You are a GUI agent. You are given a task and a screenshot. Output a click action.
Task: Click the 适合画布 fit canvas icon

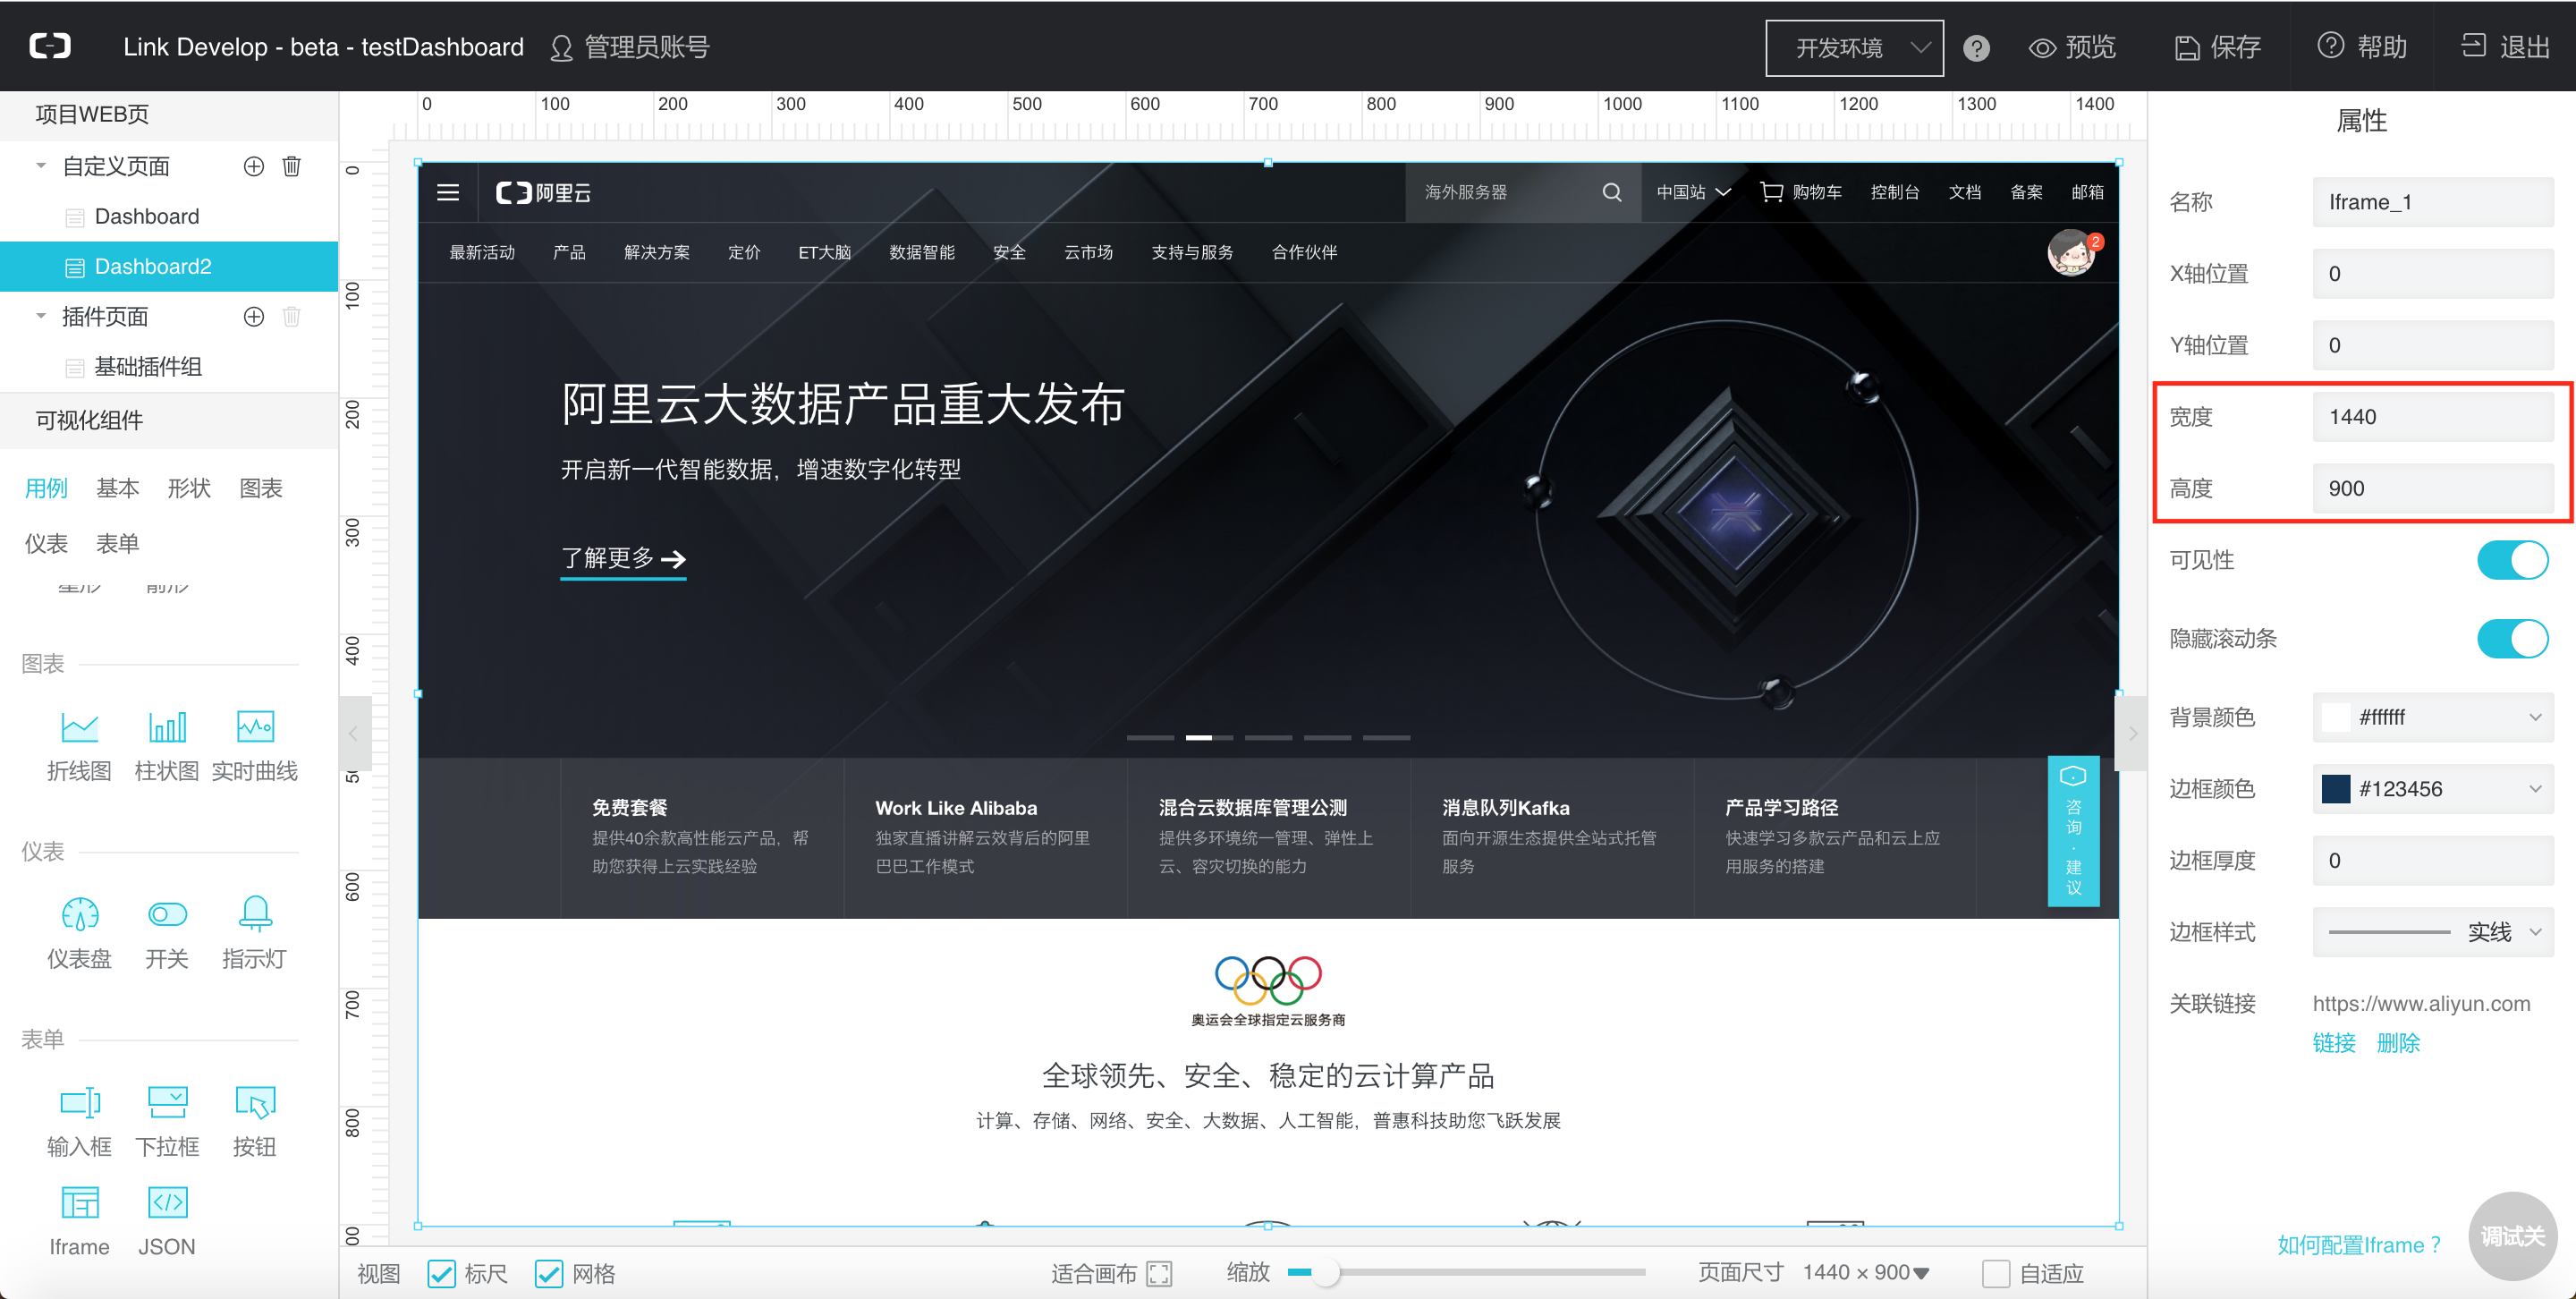tap(1159, 1273)
